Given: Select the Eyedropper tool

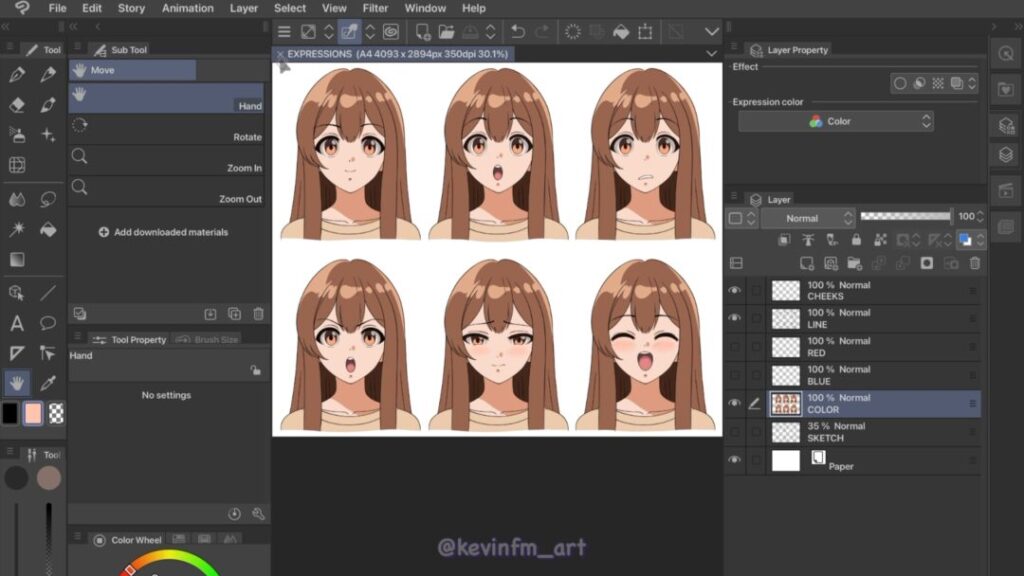Looking at the screenshot, I should coord(48,383).
